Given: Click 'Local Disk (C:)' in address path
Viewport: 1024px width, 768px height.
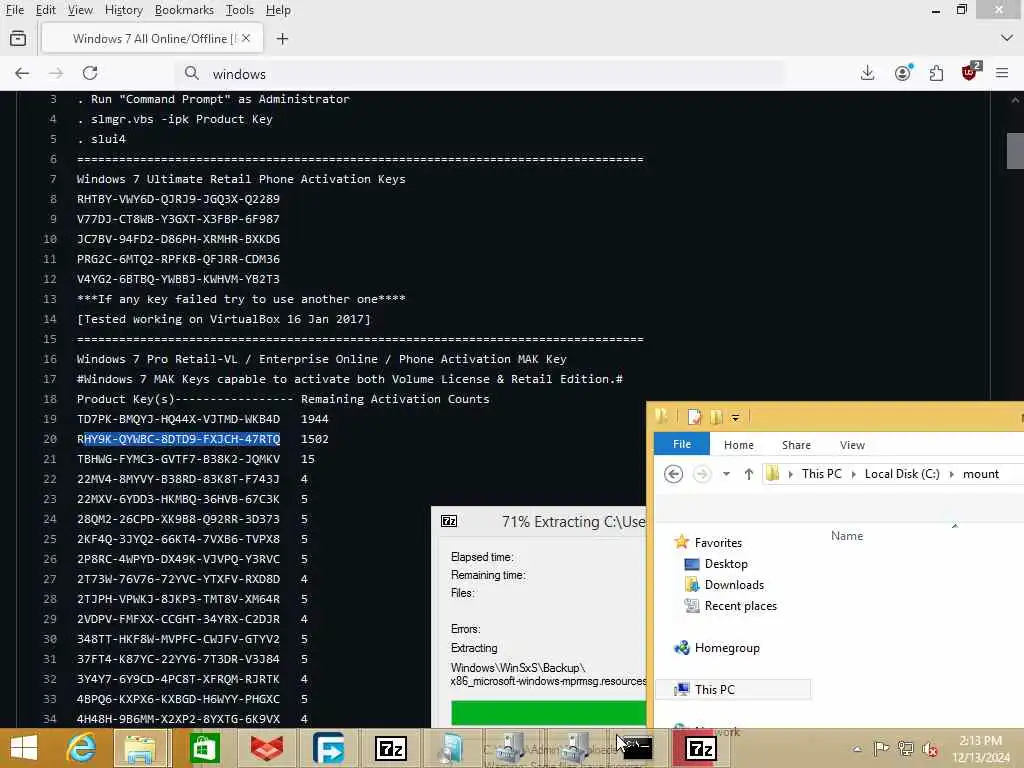Looking at the screenshot, I should 902,473.
